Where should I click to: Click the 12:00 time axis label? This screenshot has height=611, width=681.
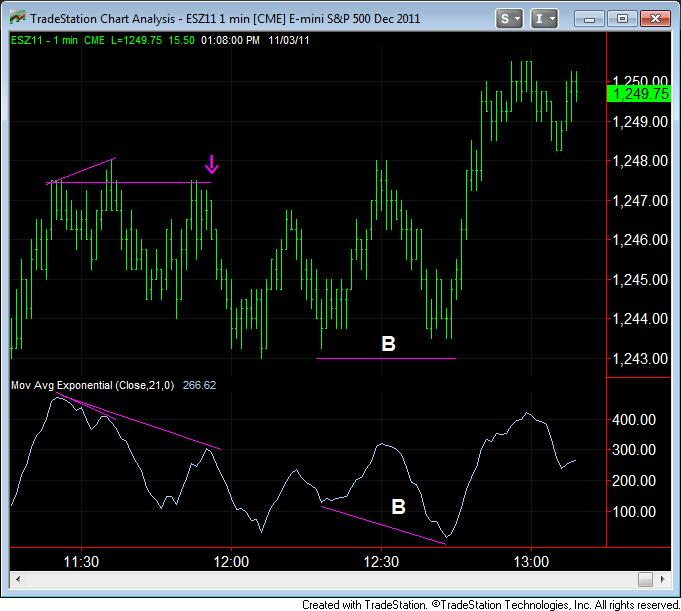pos(231,562)
